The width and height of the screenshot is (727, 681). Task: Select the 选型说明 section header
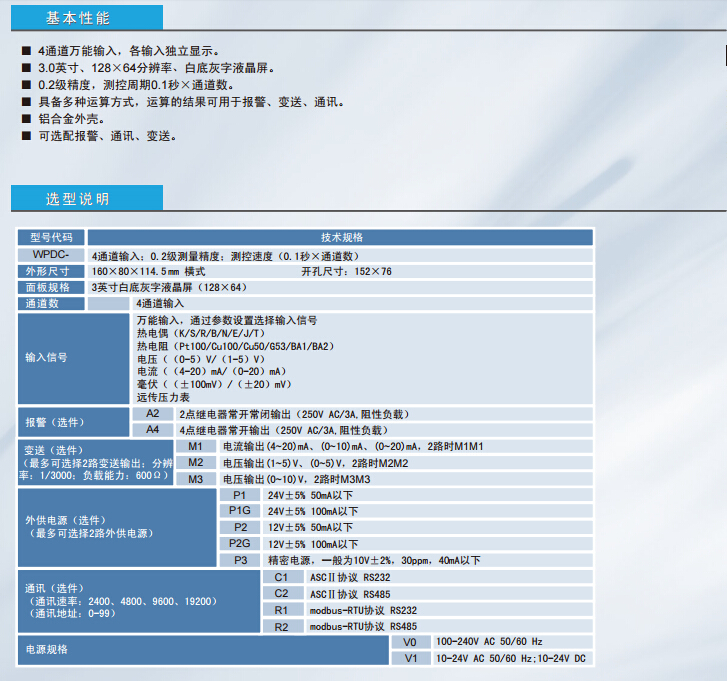(78, 199)
